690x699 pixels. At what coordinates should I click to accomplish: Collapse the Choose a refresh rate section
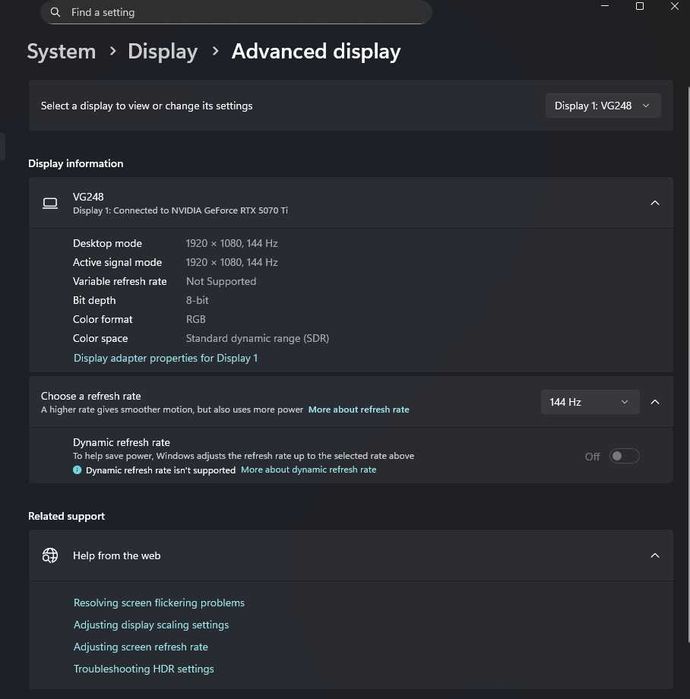point(655,402)
